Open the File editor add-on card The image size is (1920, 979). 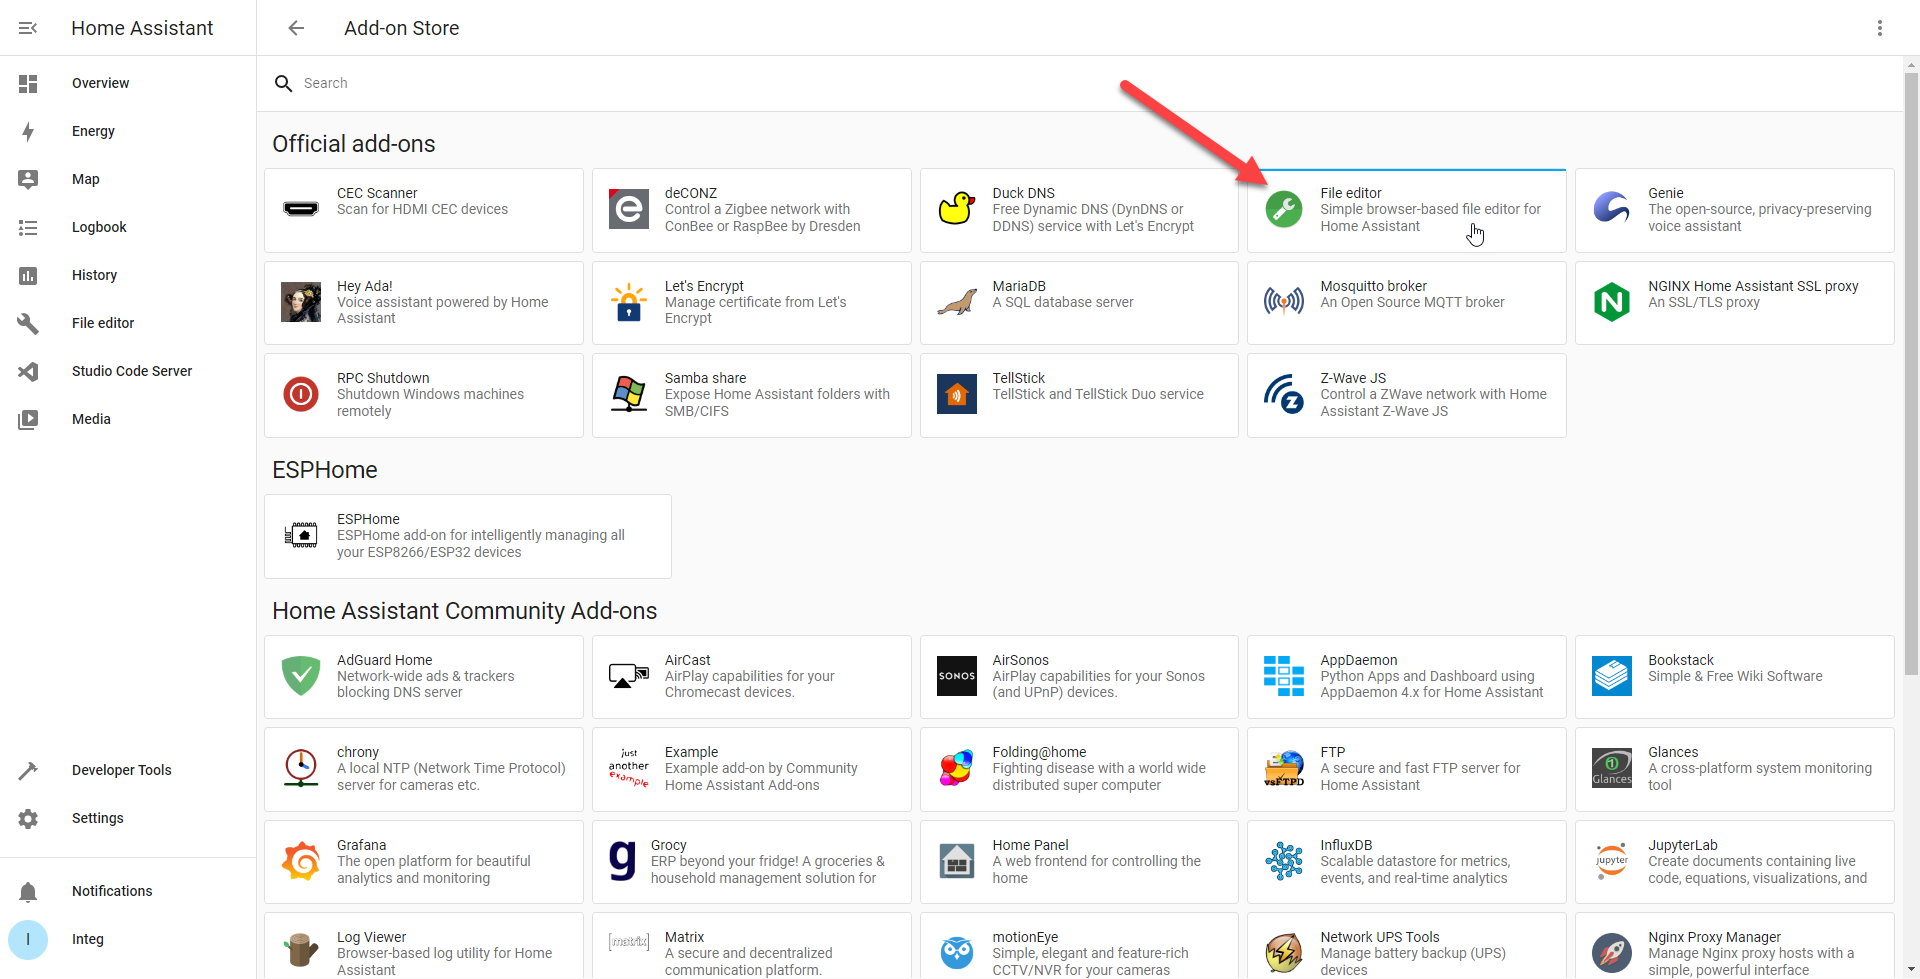coord(1406,210)
